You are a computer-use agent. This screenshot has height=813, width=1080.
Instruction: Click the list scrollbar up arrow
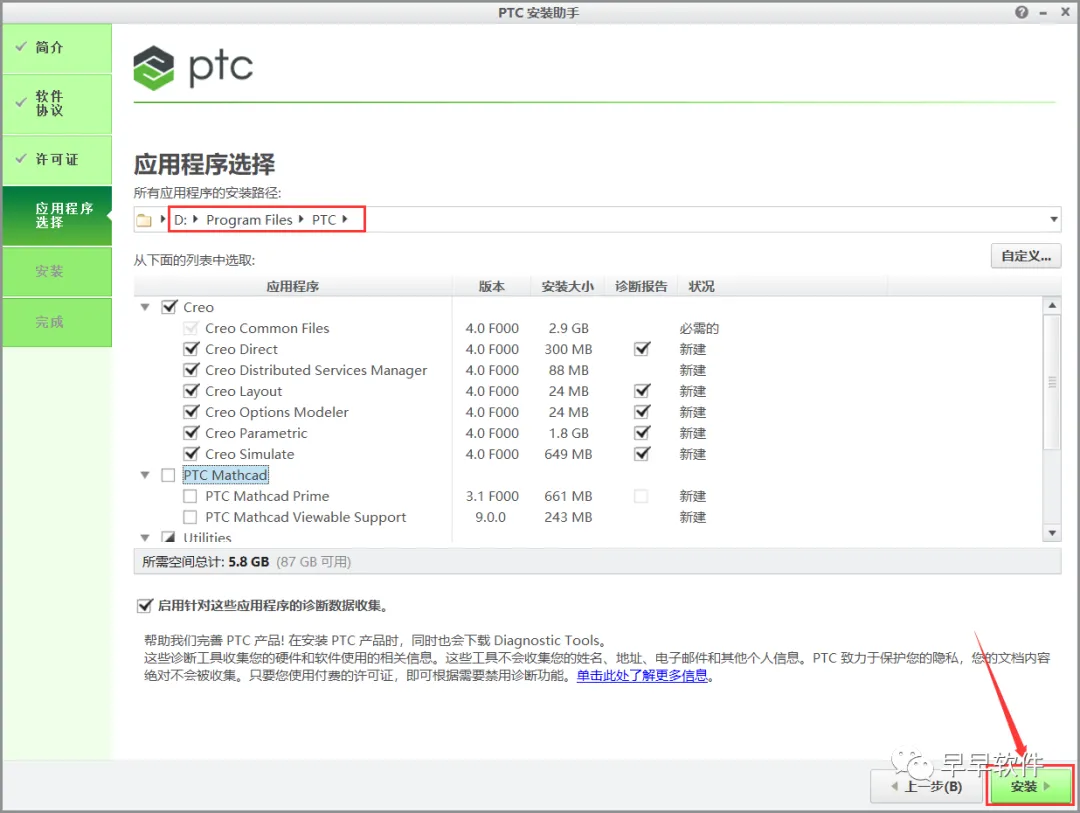click(1052, 305)
